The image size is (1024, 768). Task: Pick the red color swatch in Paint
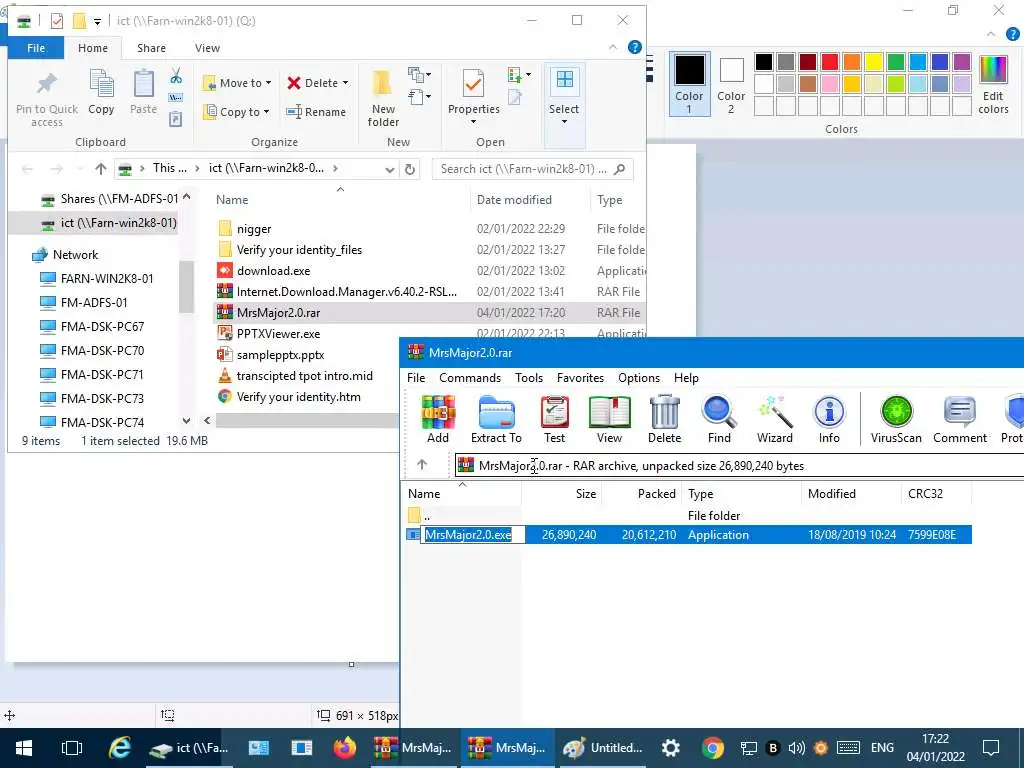click(830, 62)
